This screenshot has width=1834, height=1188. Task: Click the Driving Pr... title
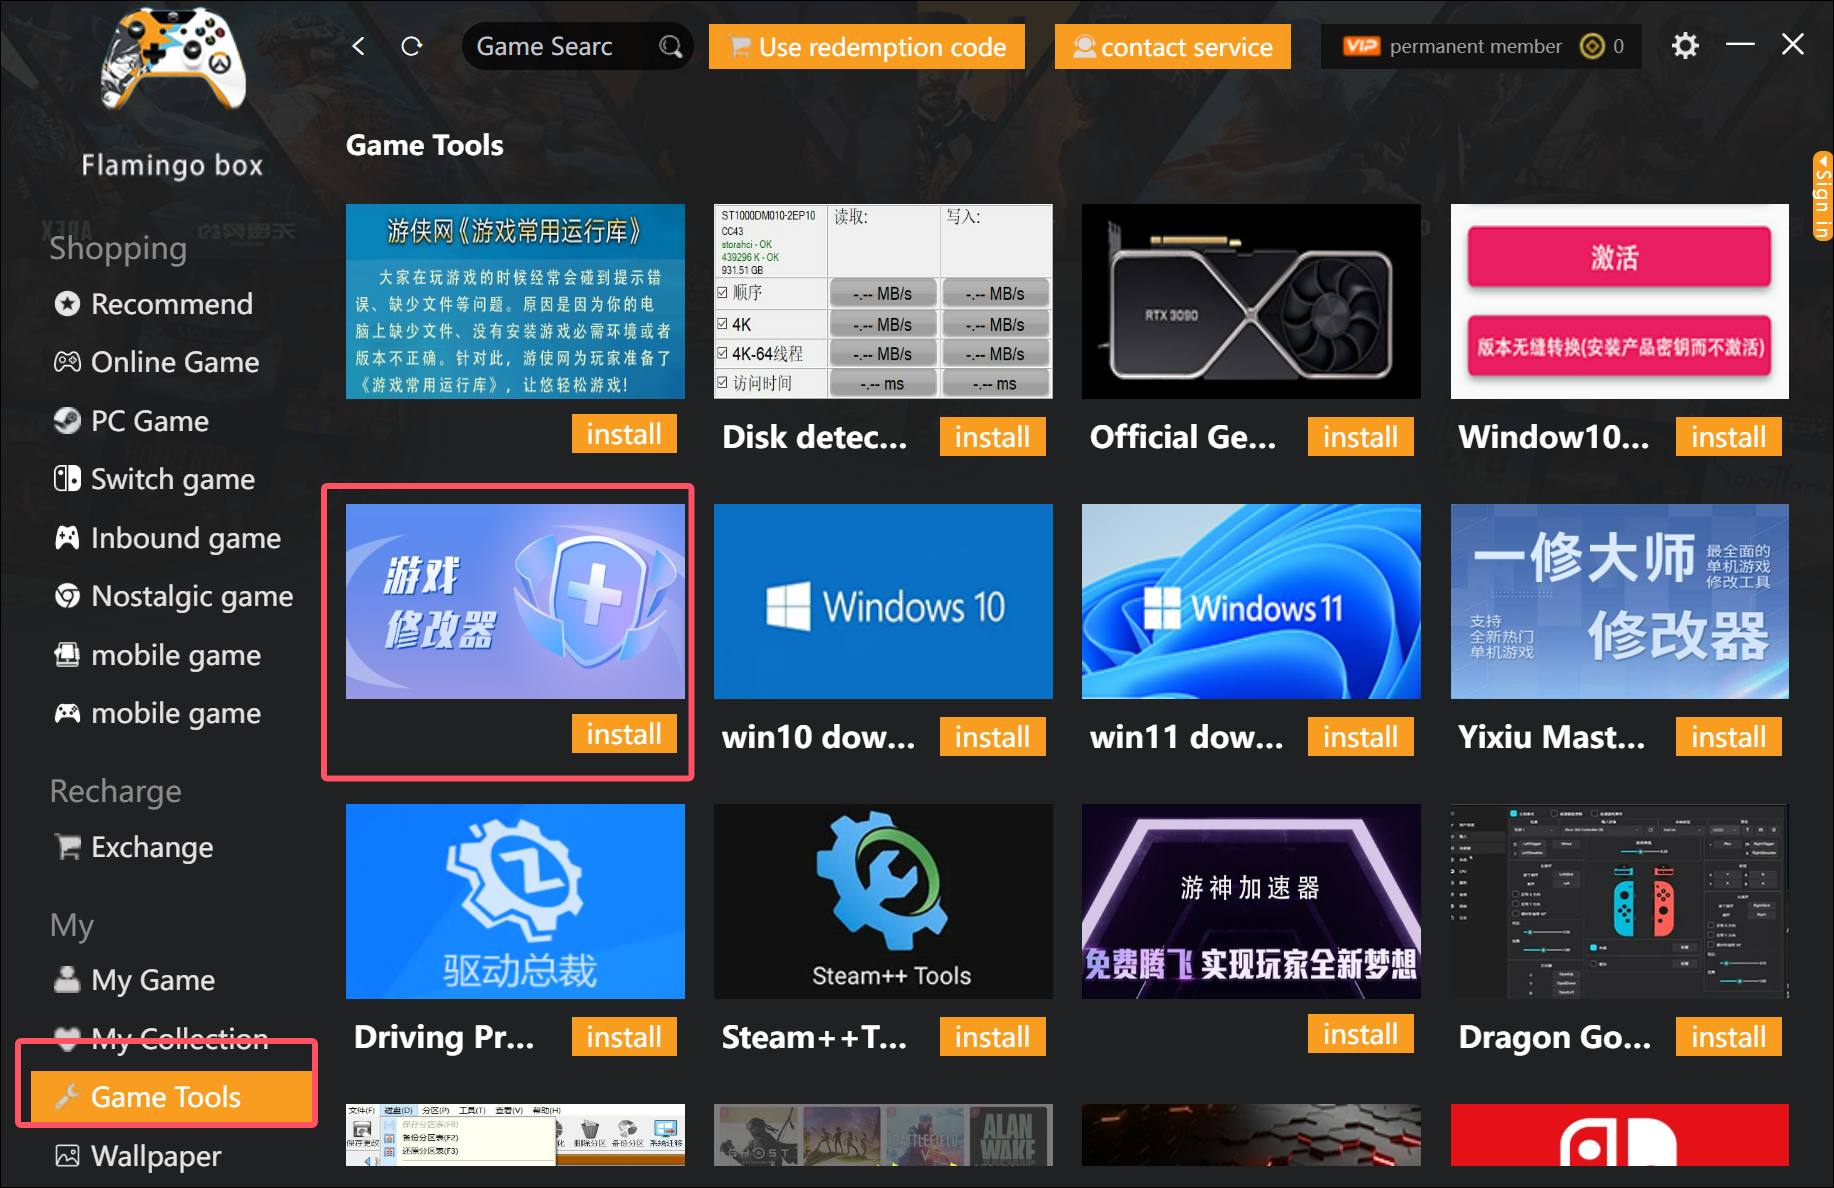click(x=444, y=1037)
